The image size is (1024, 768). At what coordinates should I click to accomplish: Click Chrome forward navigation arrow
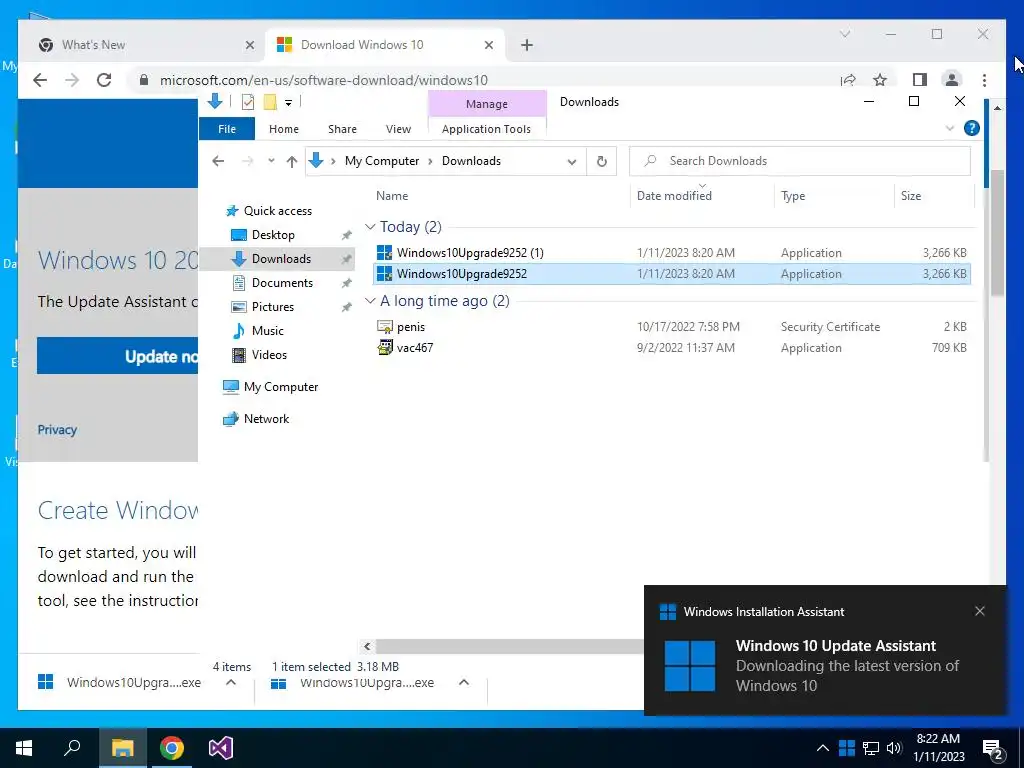(72, 80)
